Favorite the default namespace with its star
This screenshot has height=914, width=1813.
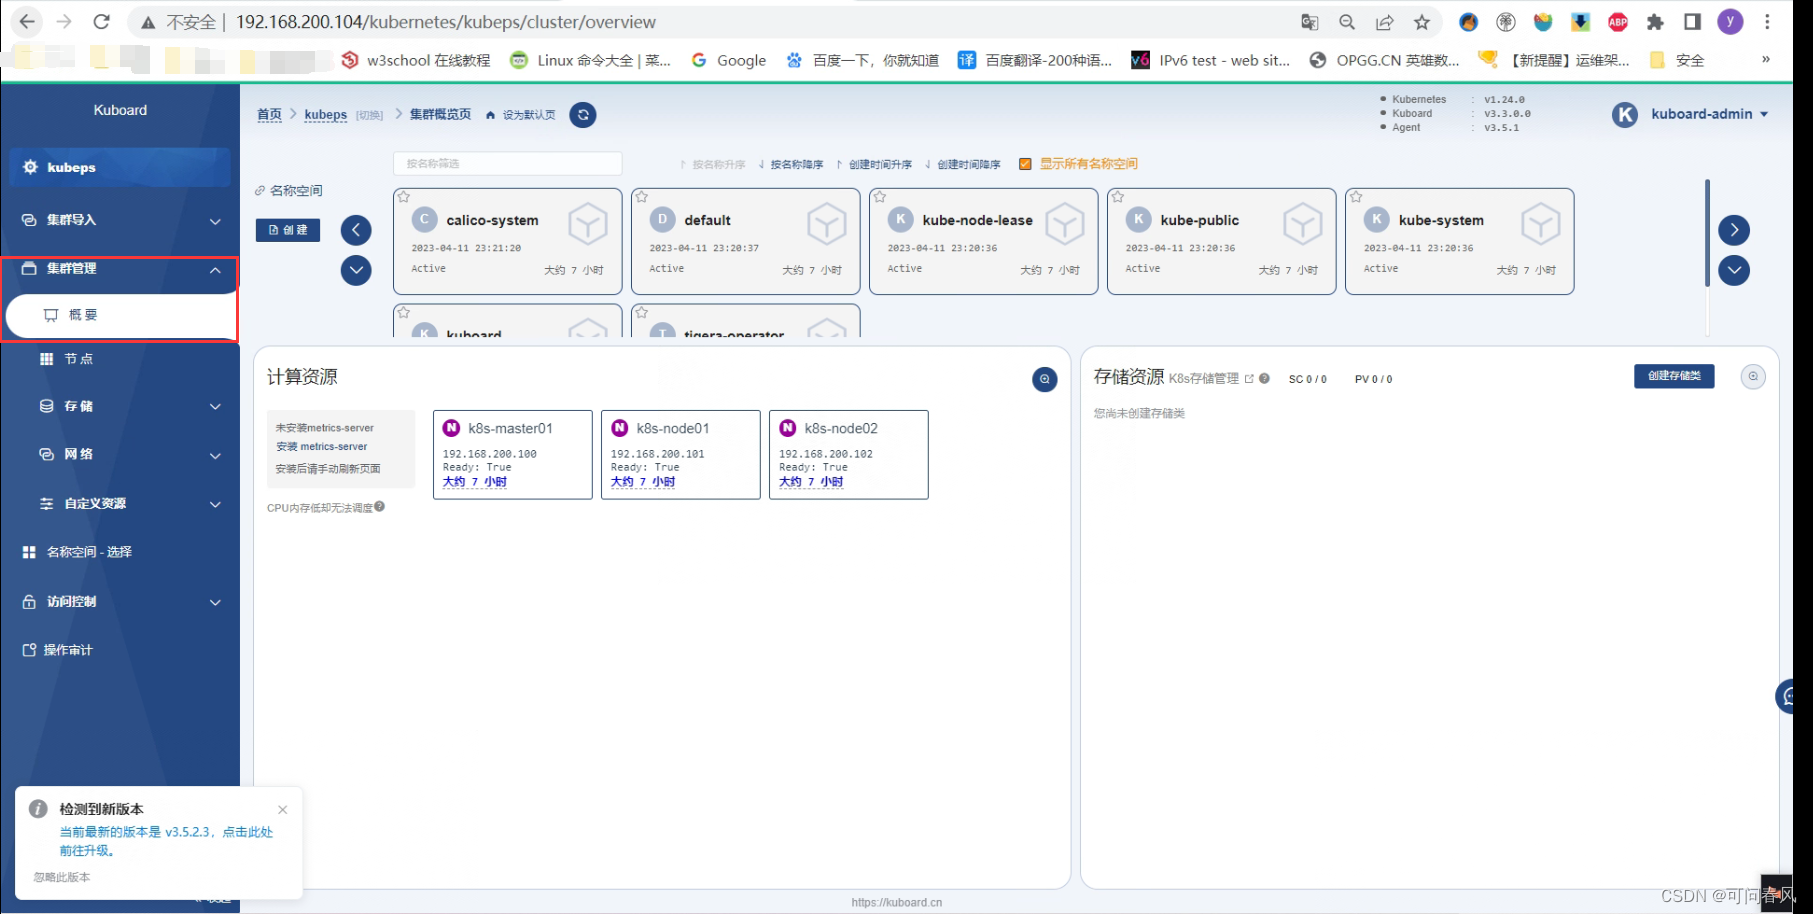pyautogui.click(x=642, y=197)
